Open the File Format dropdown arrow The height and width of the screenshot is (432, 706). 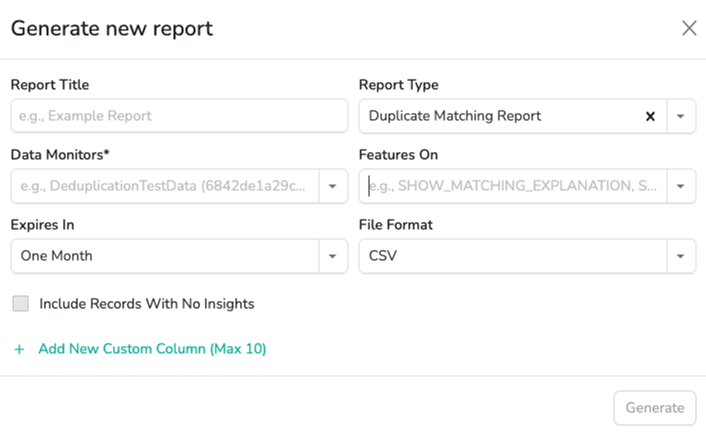tap(681, 256)
